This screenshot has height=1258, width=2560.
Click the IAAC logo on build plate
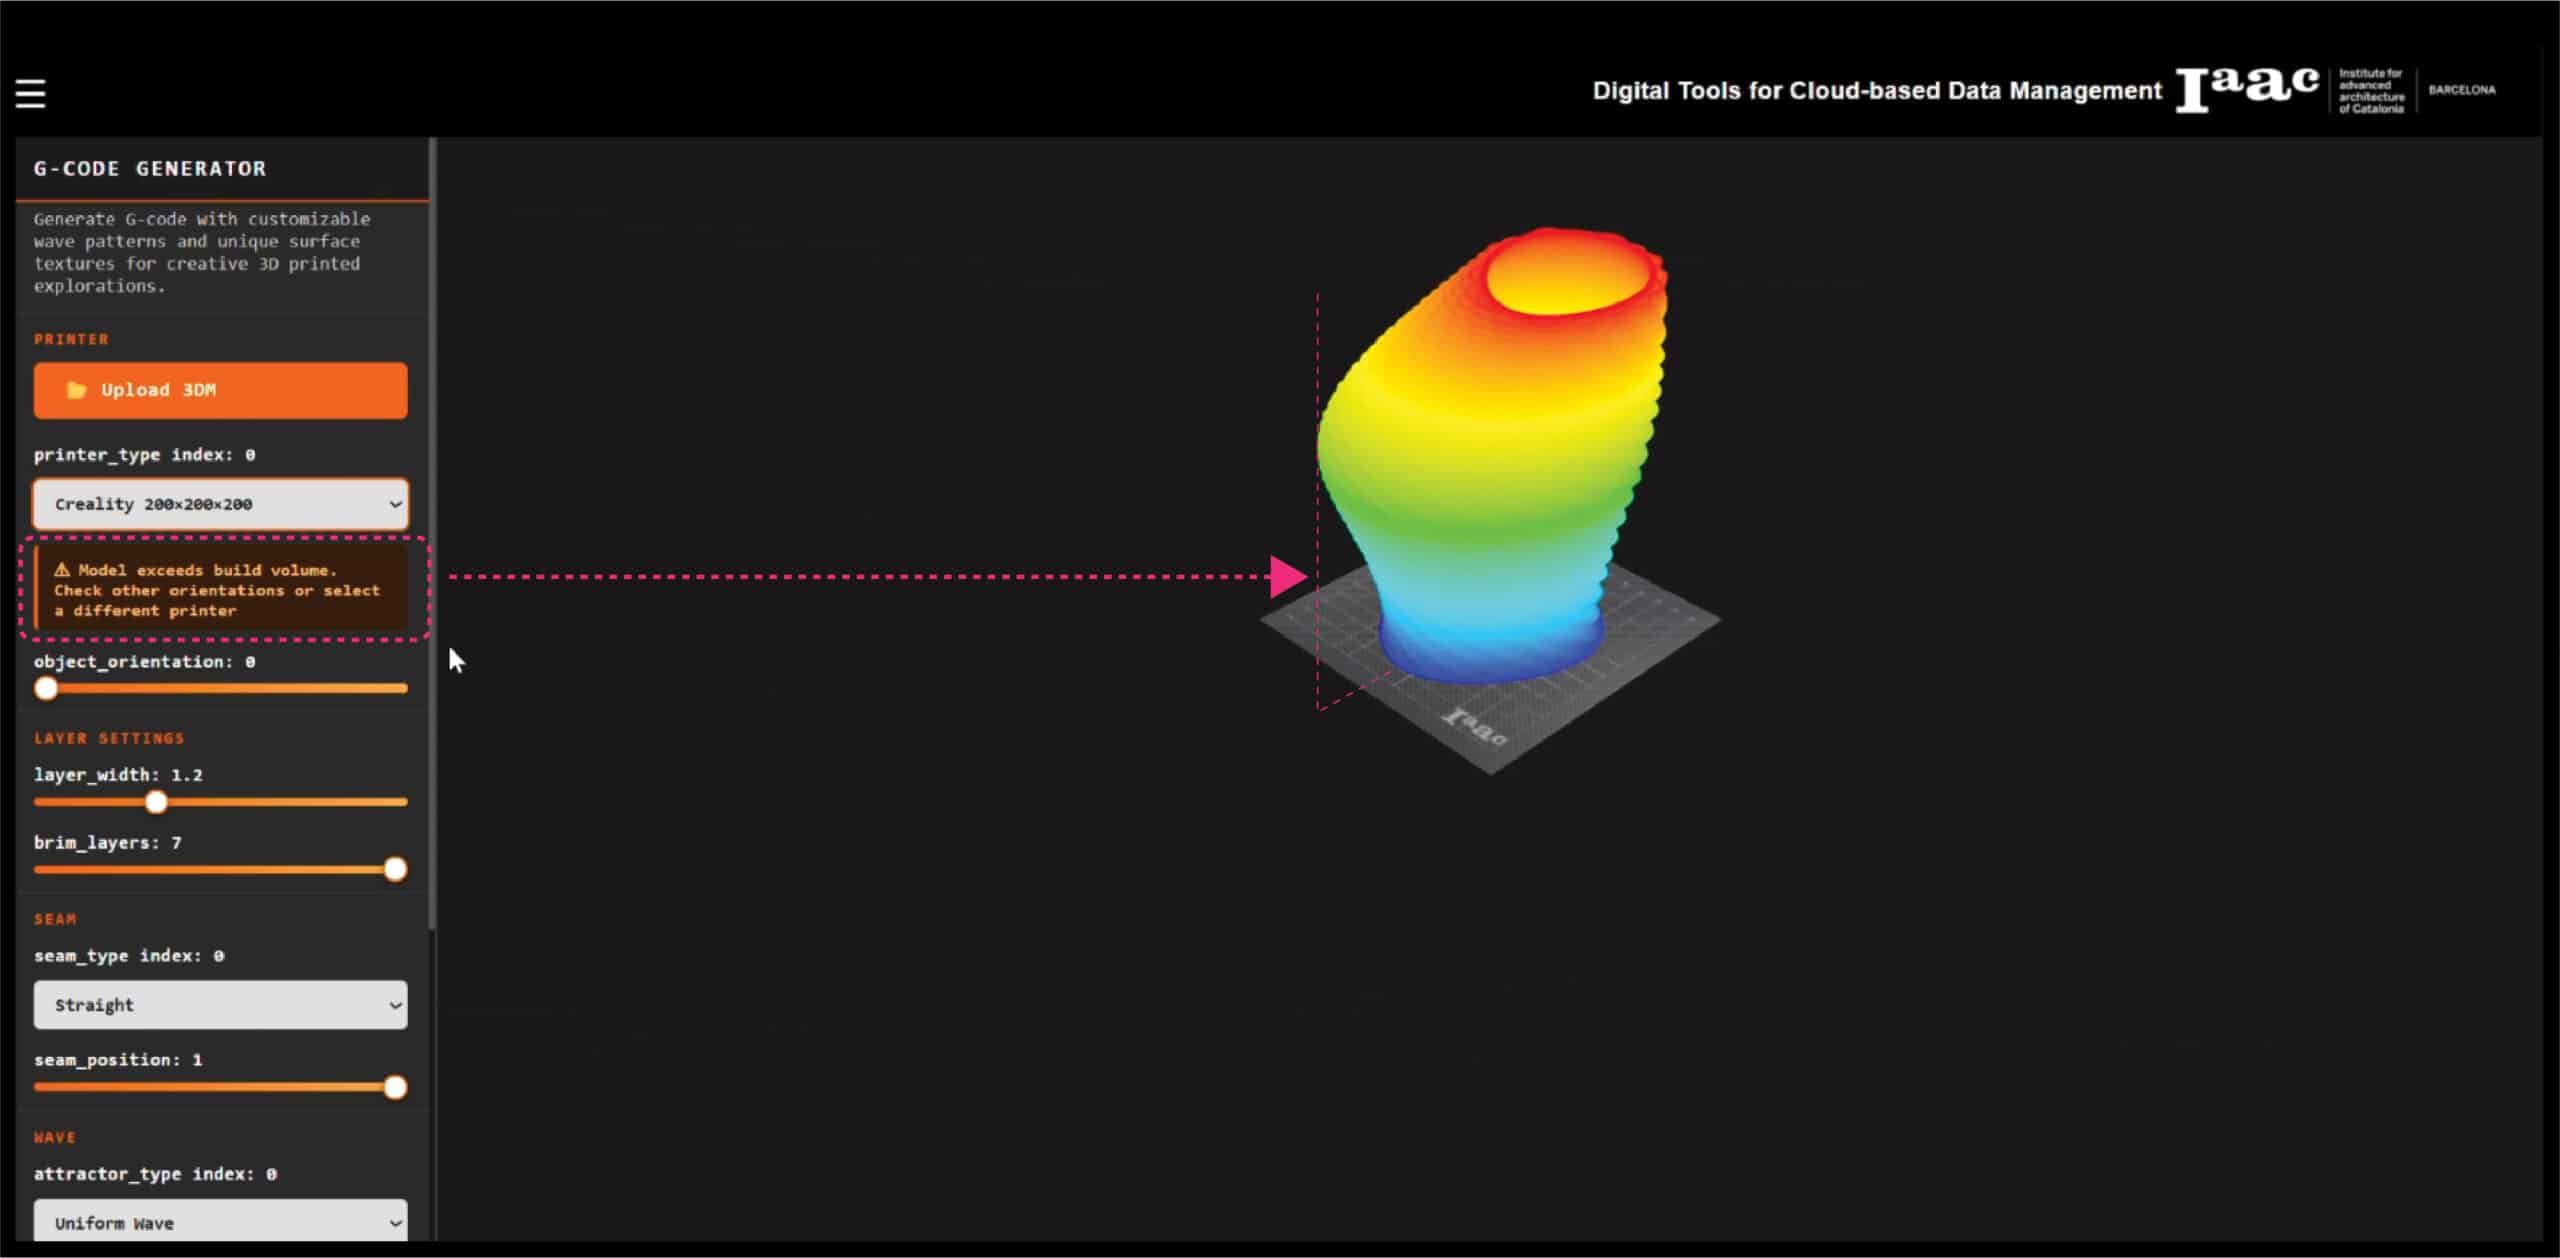click(1474, 727)
